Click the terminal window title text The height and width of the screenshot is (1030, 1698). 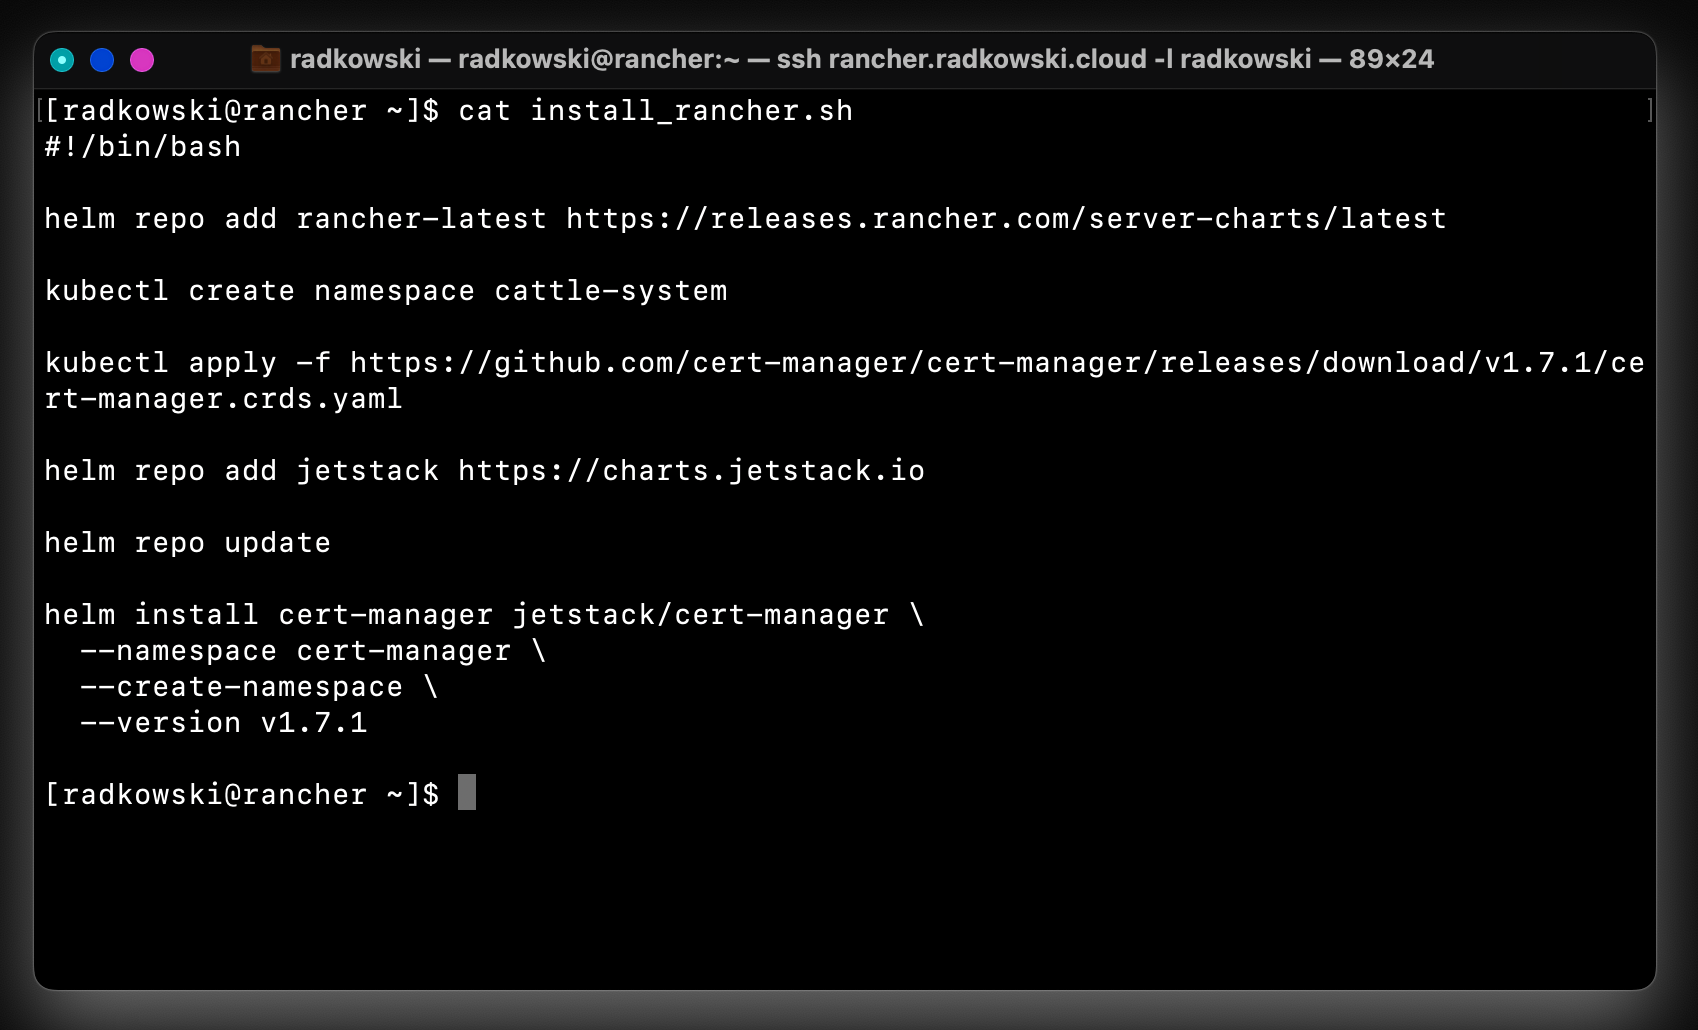(862, 59)
